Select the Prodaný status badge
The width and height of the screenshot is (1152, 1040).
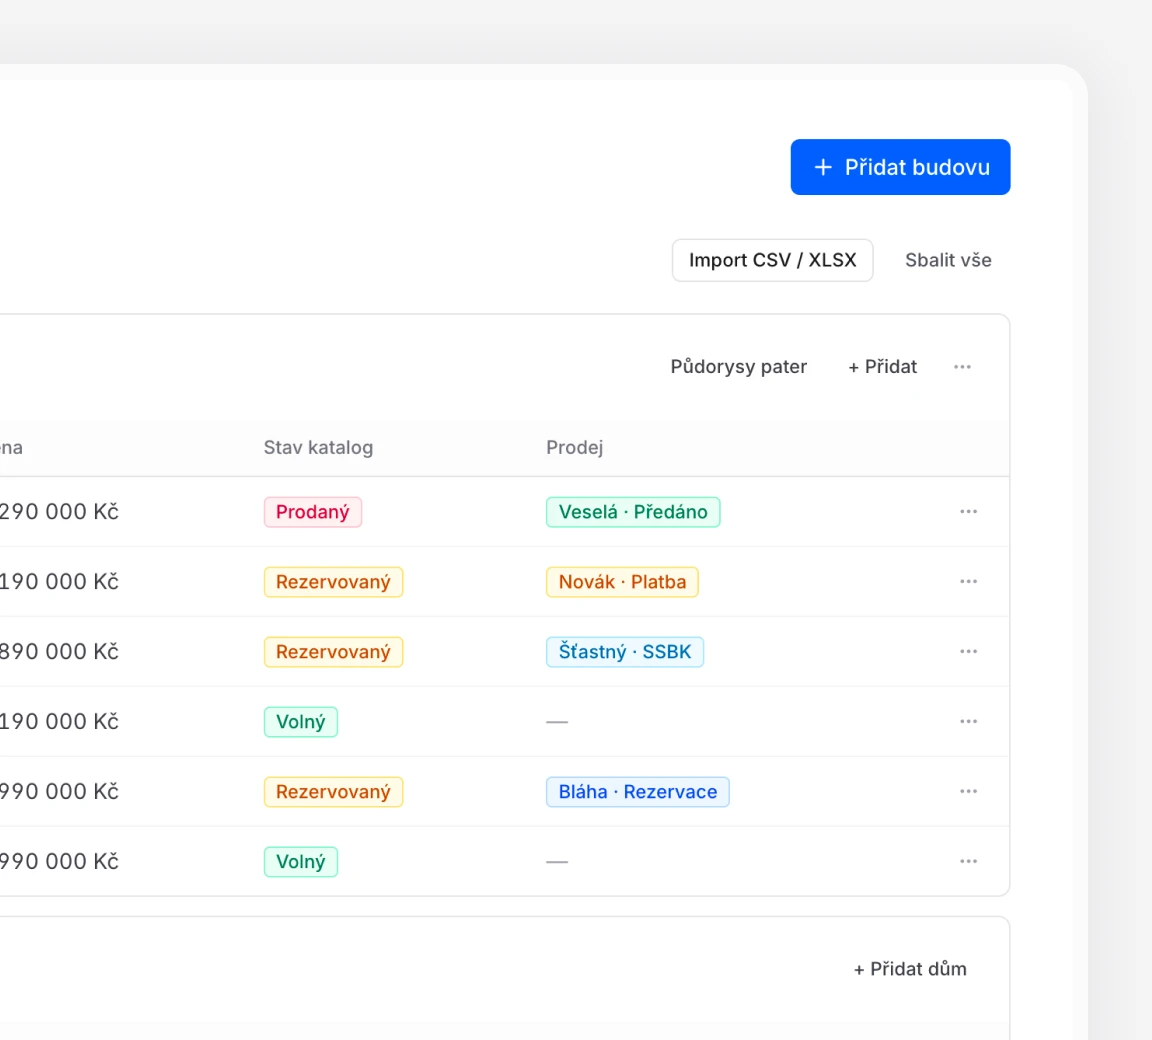click(313, 512)
